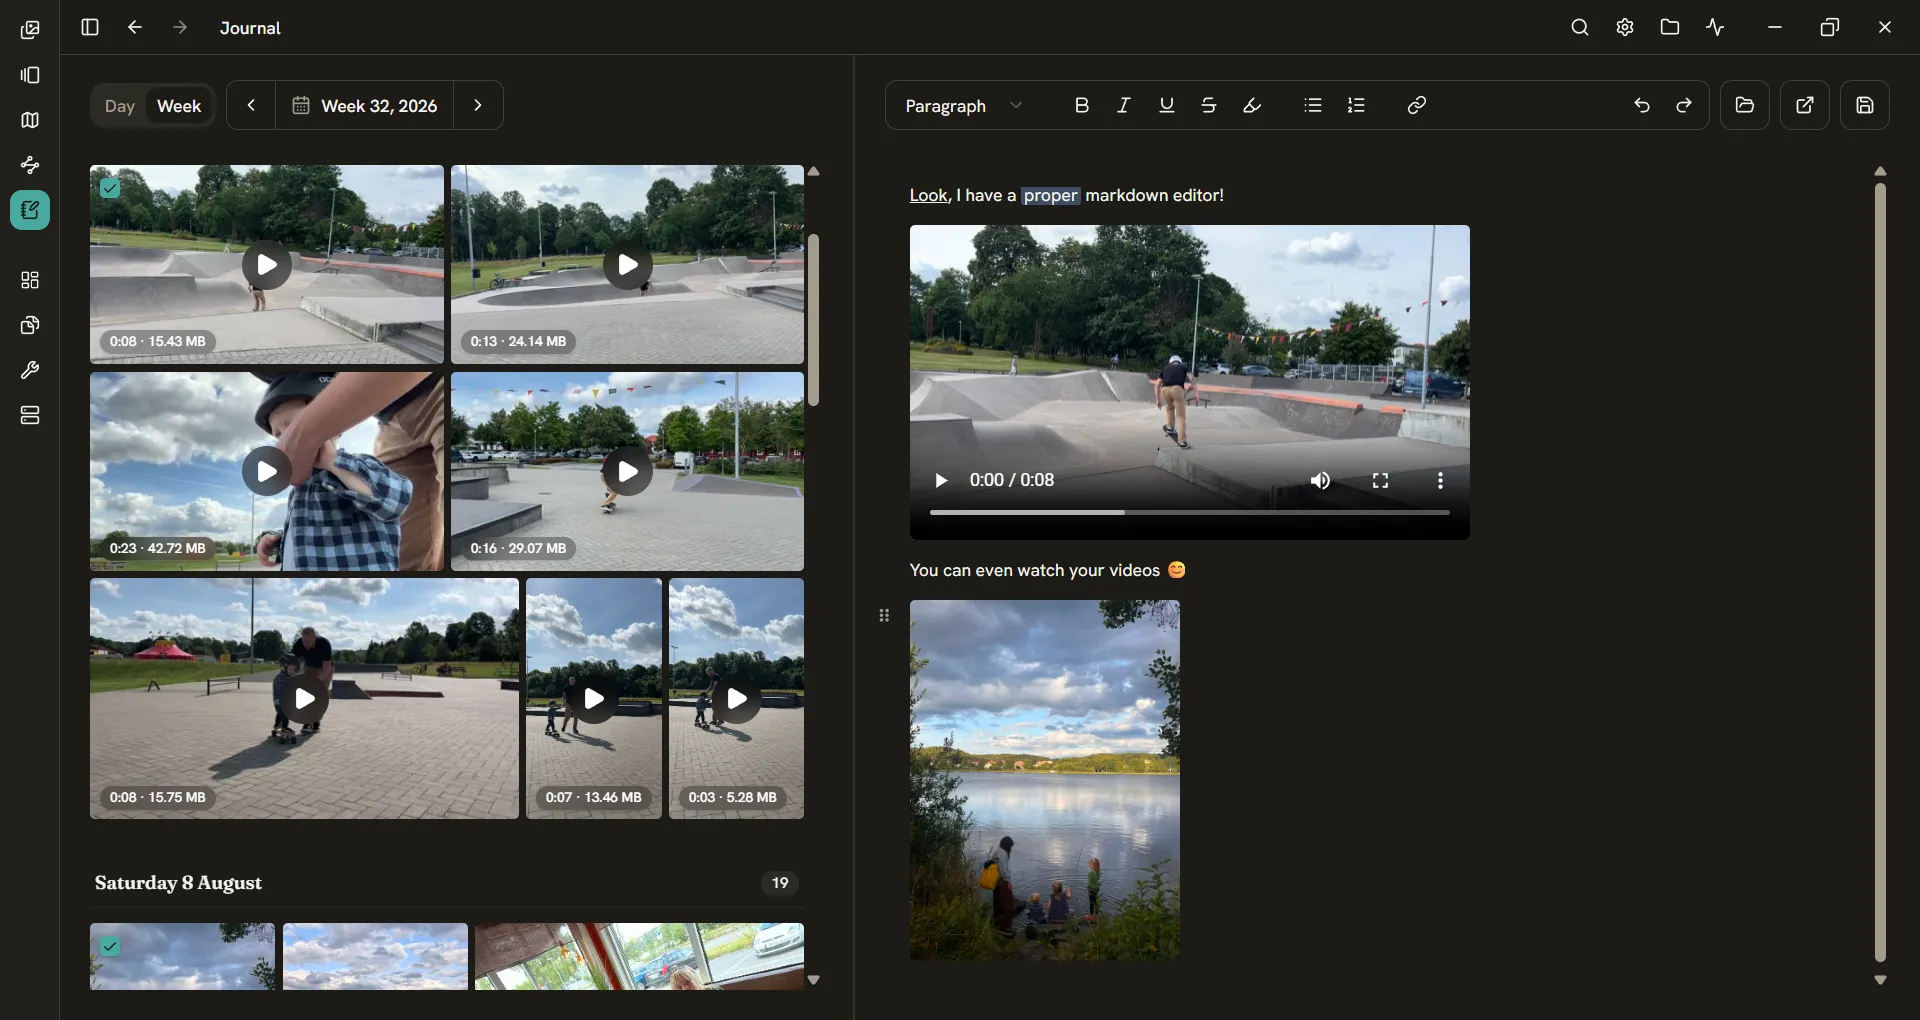Apply italic formatting
1920x1020 pixels.
(1123, 105)
